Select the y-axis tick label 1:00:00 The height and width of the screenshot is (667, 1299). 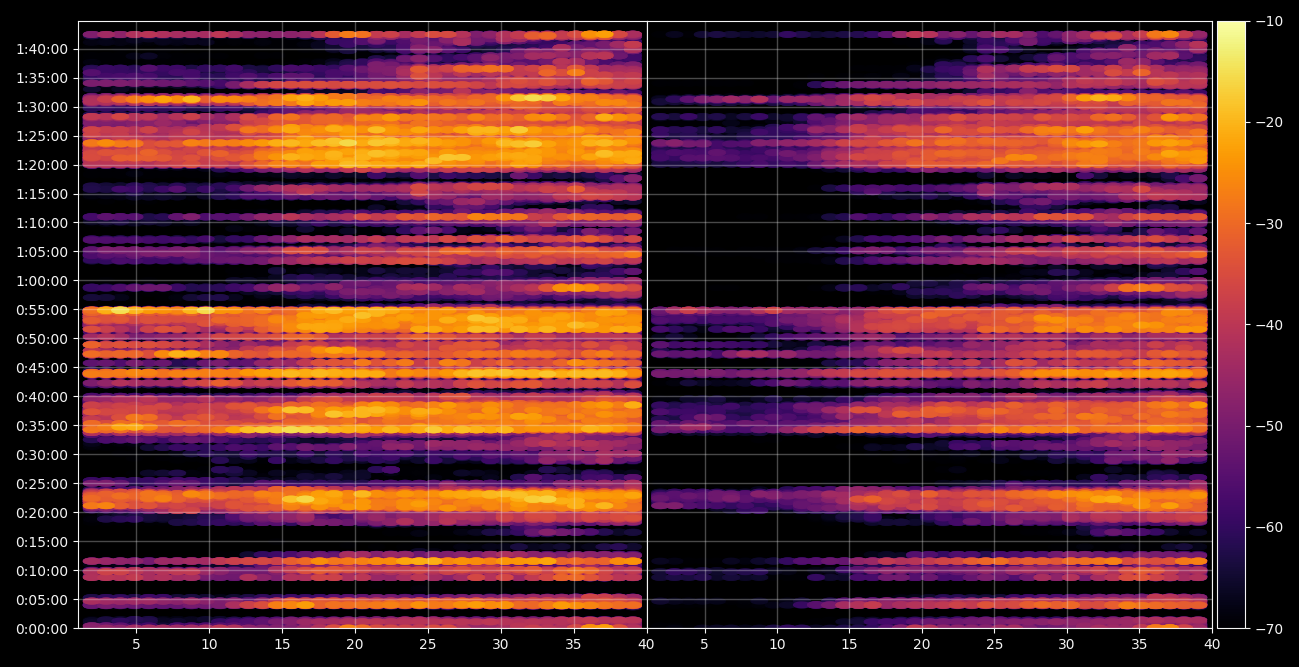(42, 281)
